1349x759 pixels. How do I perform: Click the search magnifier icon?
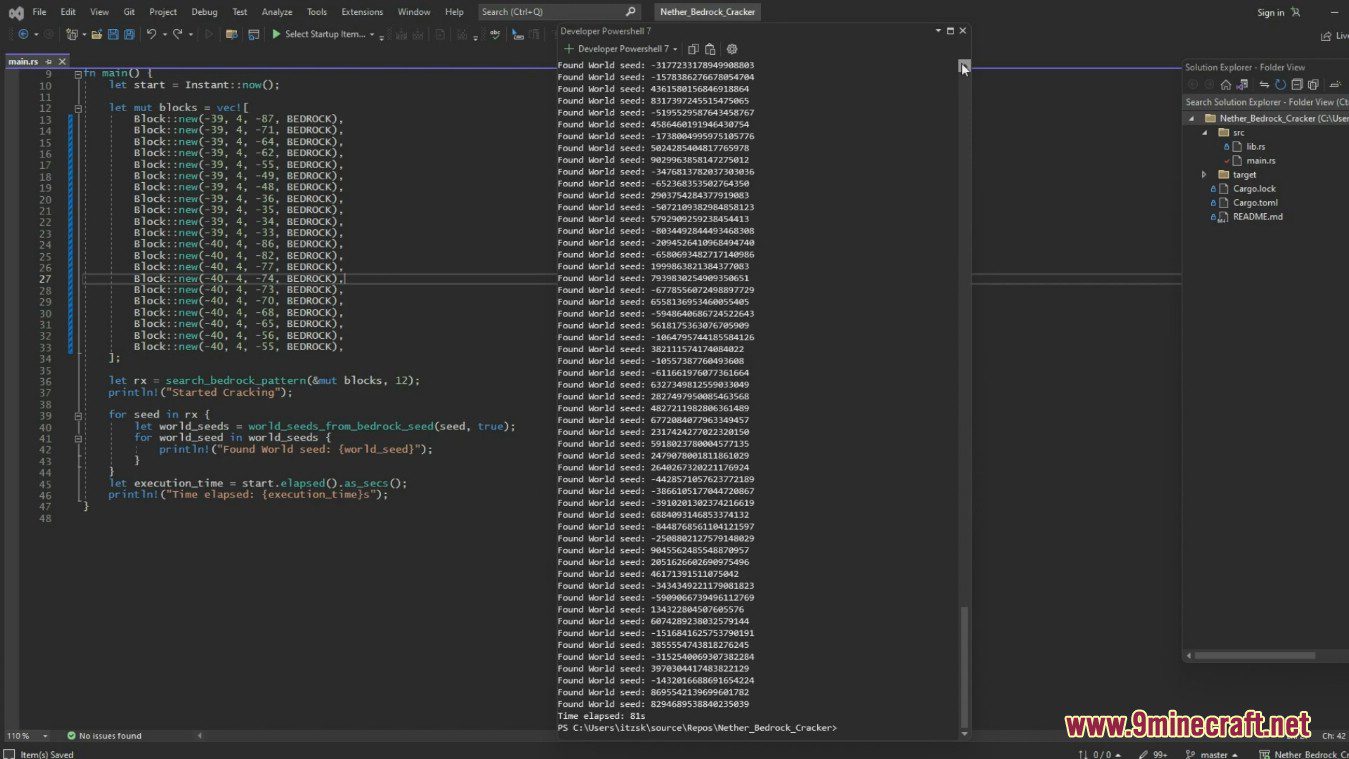tap(630, 12)
